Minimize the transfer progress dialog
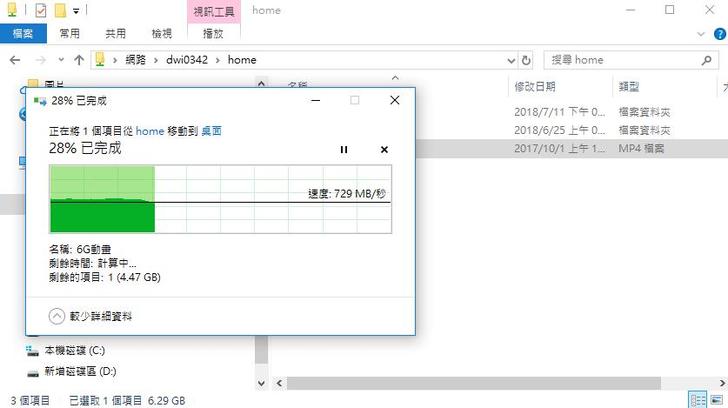The width and height of the screenshot is (728, 408). click(x=316, y=100)
